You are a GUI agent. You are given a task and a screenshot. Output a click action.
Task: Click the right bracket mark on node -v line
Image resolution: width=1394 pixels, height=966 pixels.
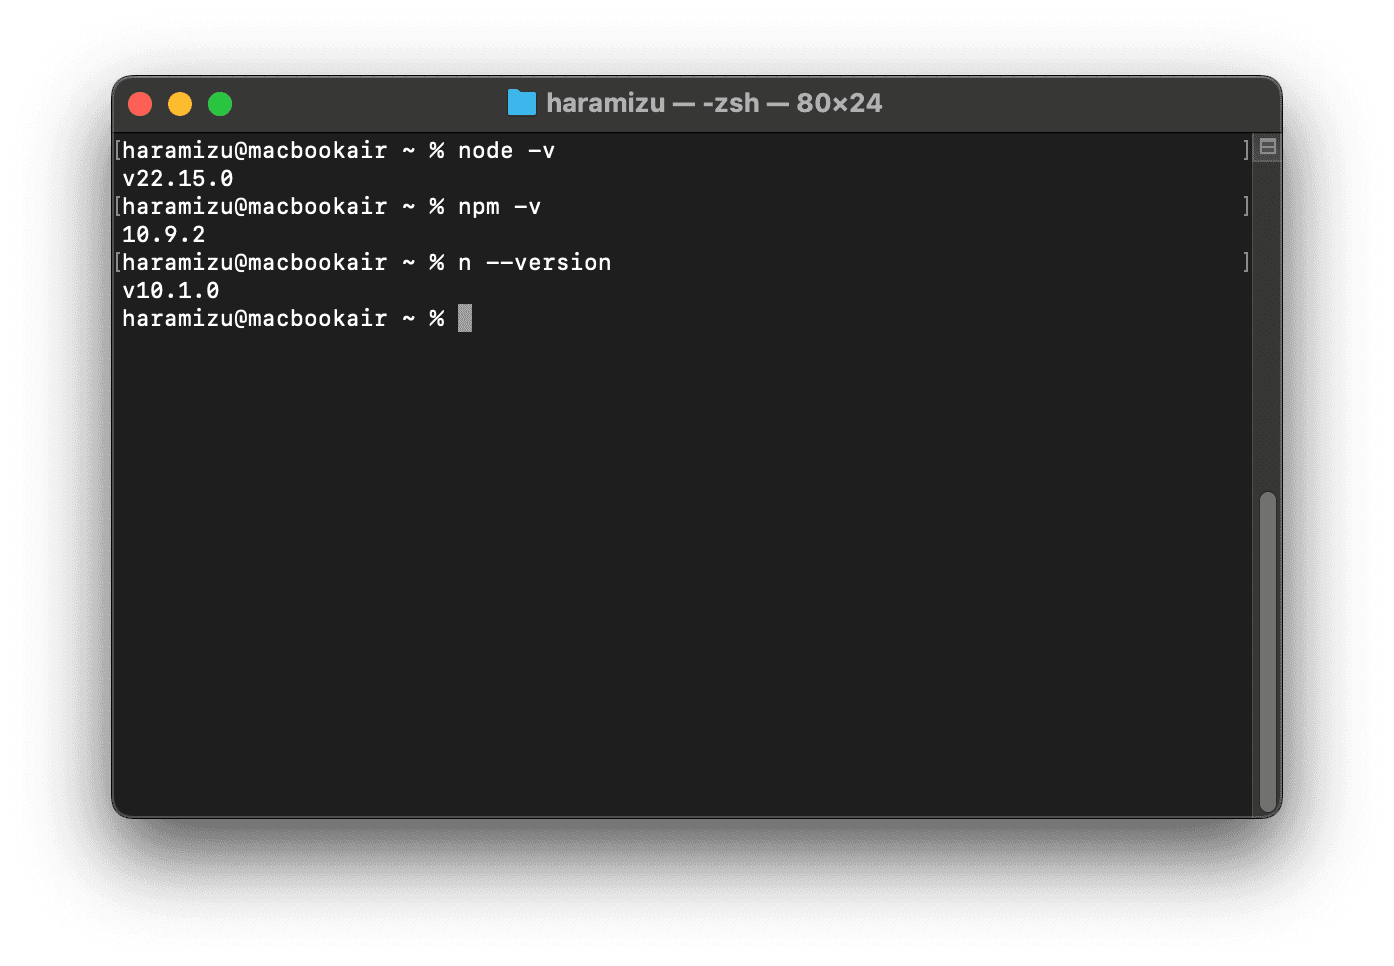1246,150
